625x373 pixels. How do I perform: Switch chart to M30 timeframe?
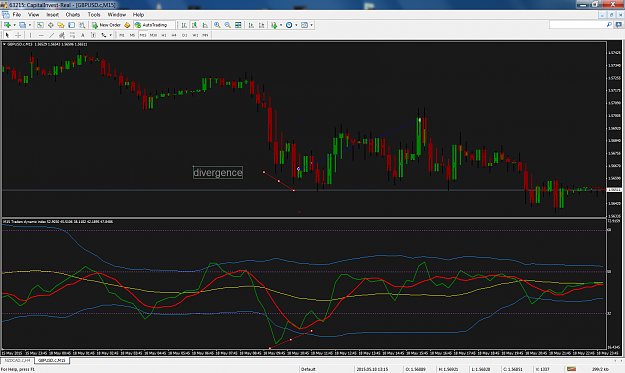153,35
